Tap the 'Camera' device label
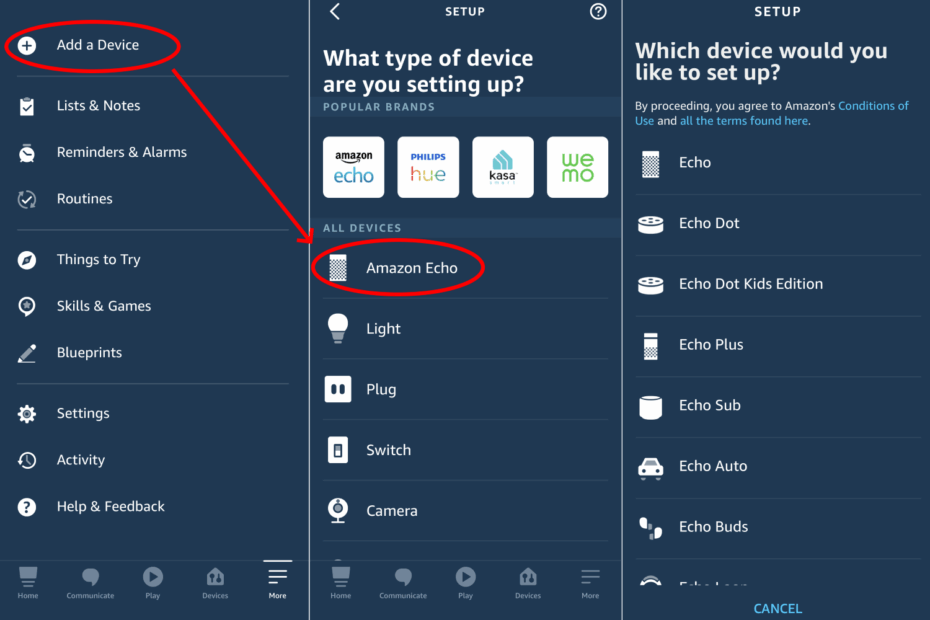Screen dimensions: 930x620 [x=392, y=511]
